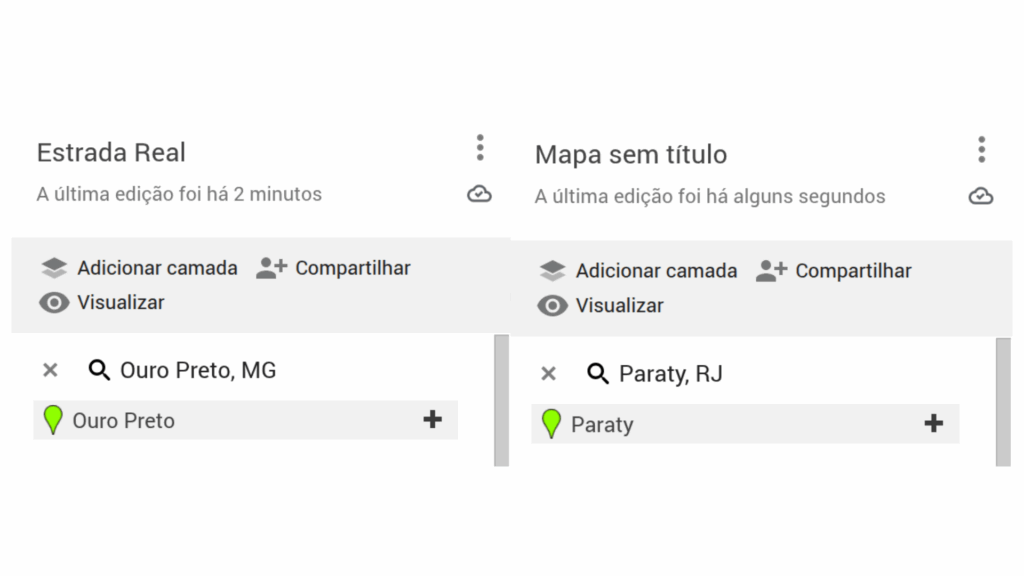Click the X to clear the Ouro Preto search
Screen dimensions: 1024x576
click(50, 370)
